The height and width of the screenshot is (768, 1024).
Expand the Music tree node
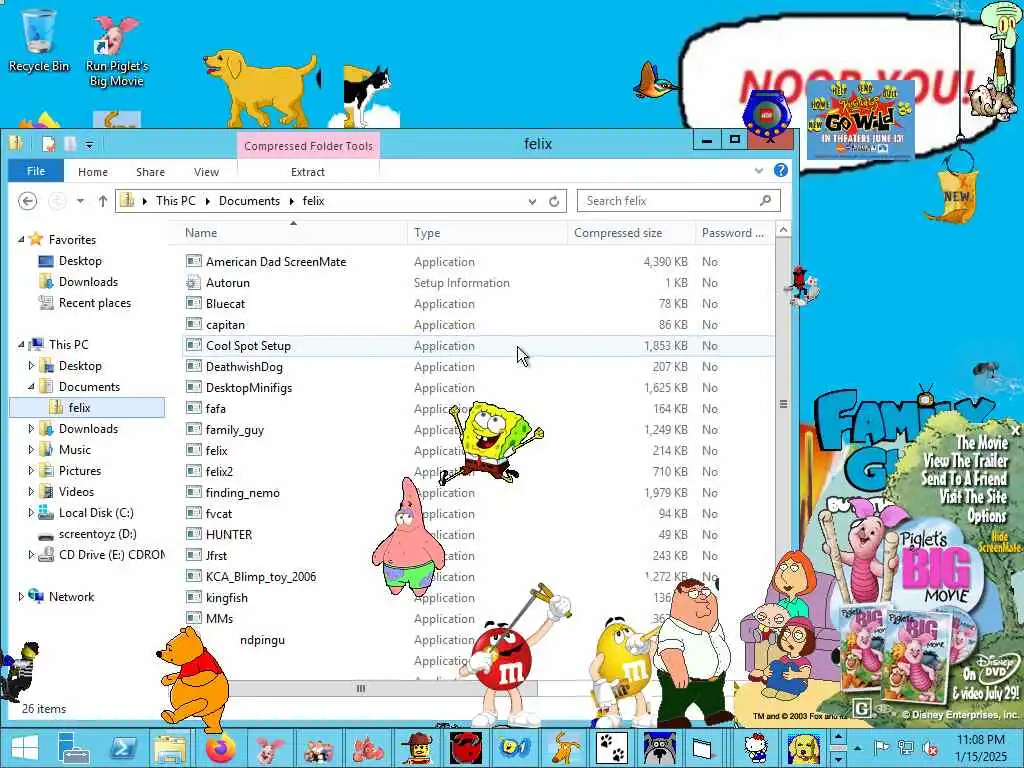[31, 449]
